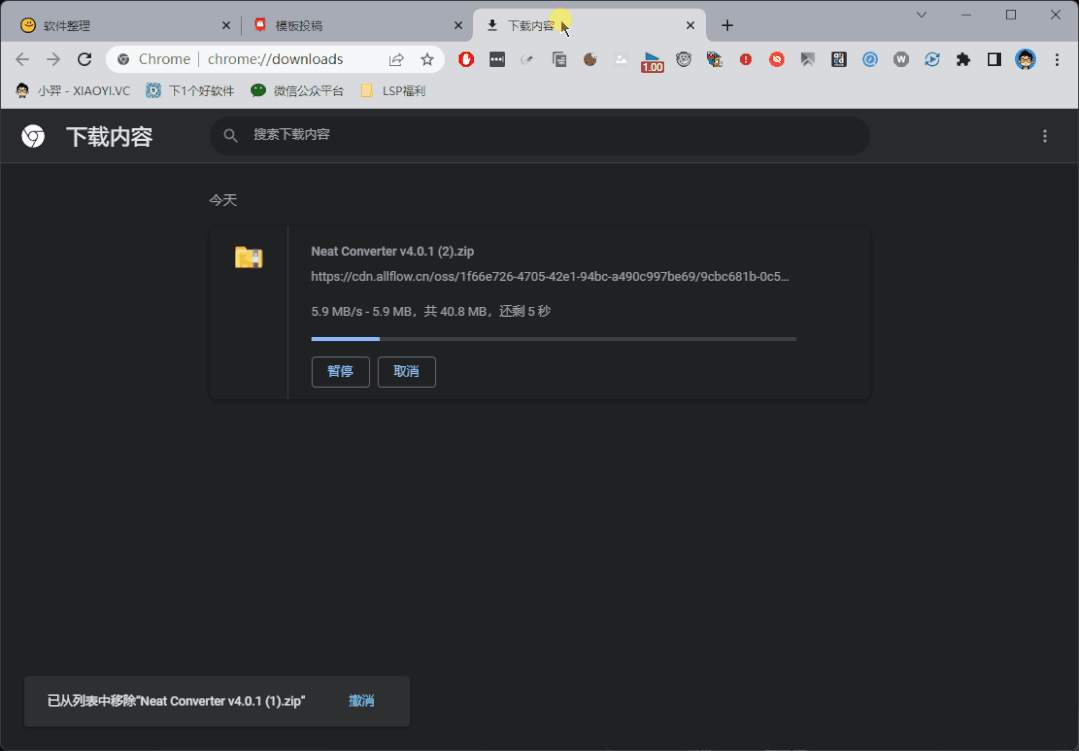Switch to the 模板投稿 tab

(x=358, y=25)
